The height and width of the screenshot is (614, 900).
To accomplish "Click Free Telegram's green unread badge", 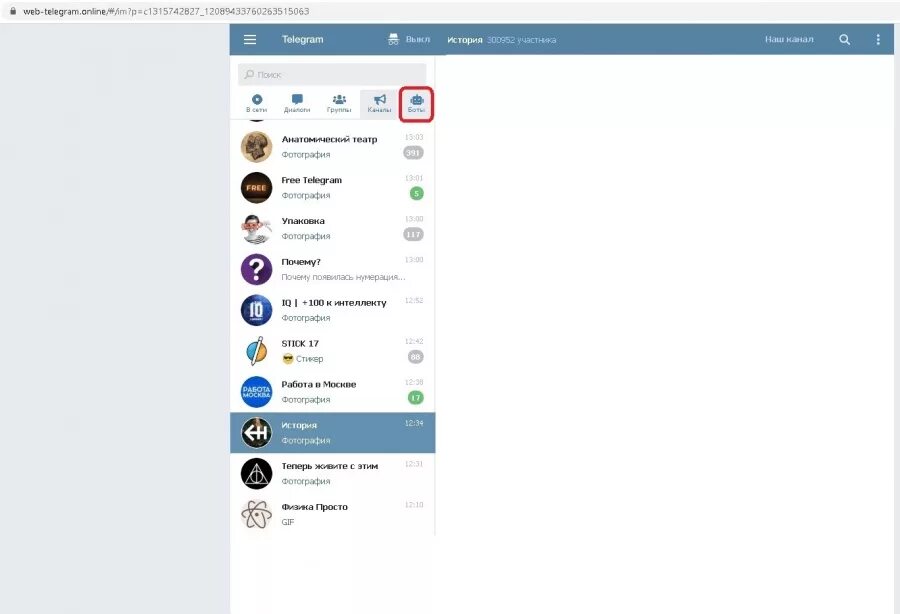I will pyautogui.click(x=417, y=193).
